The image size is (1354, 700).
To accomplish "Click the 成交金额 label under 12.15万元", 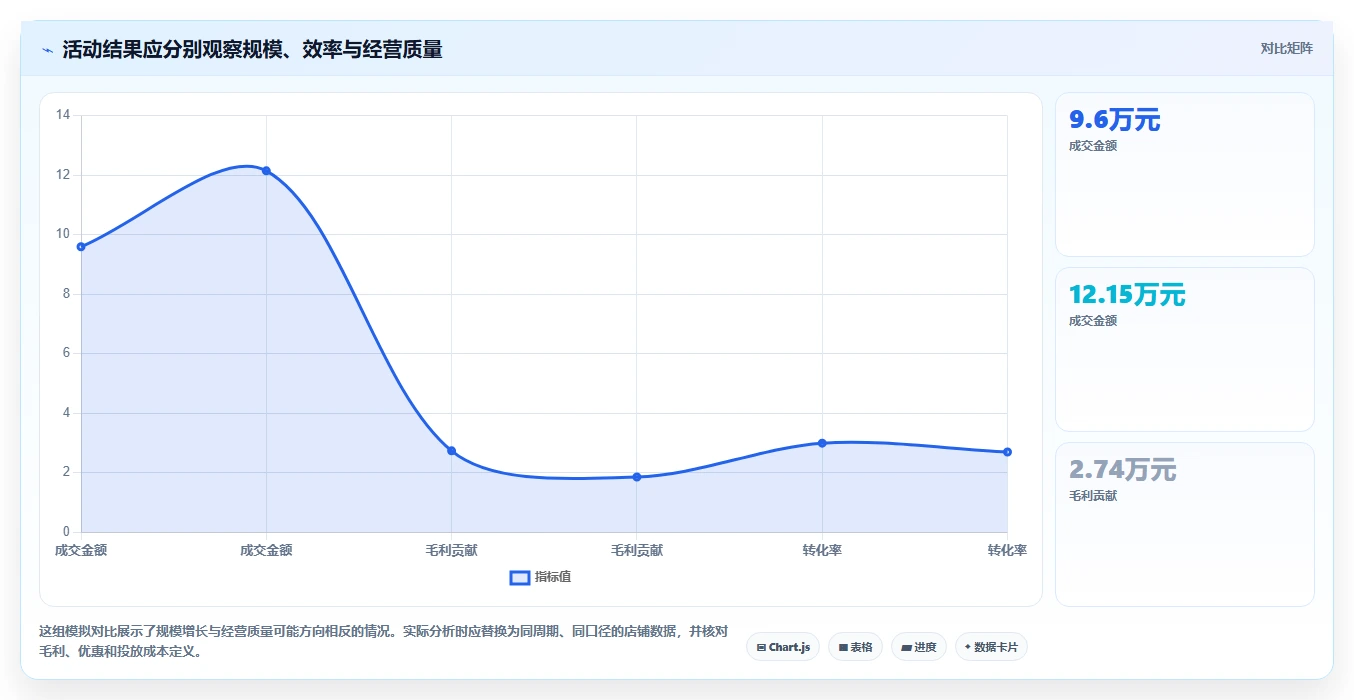I will coord(1092,321).
